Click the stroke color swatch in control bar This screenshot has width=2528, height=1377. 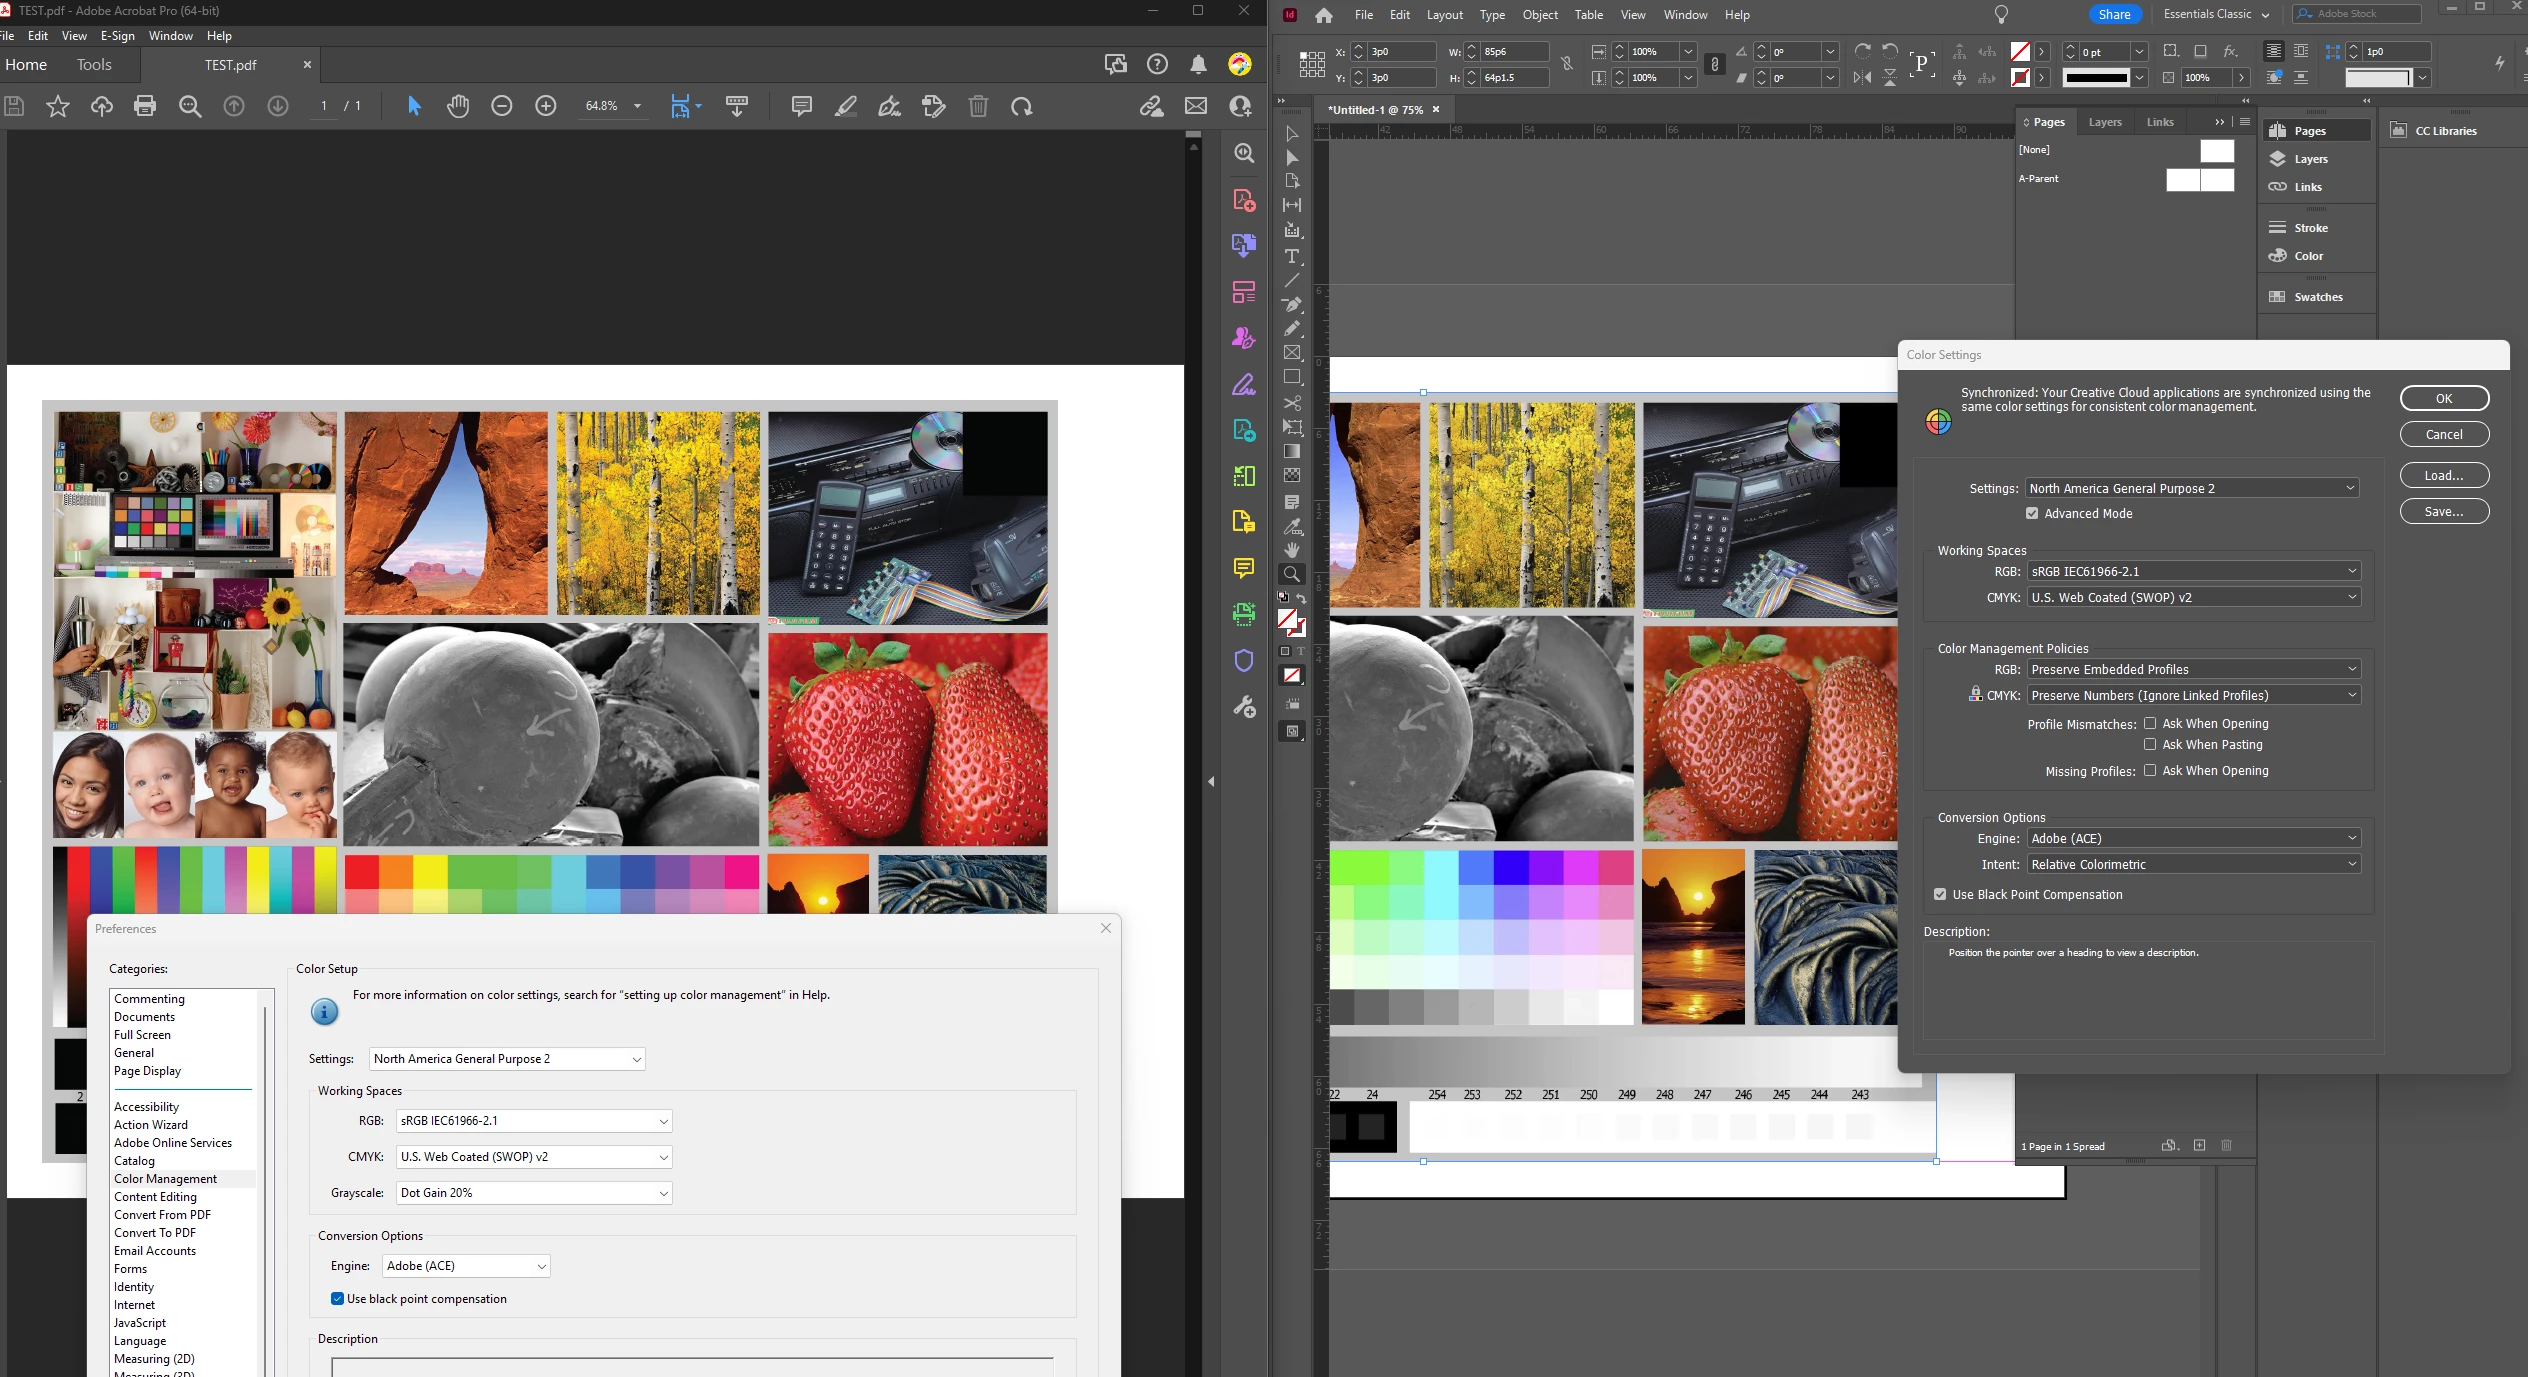click(2020, 77)
